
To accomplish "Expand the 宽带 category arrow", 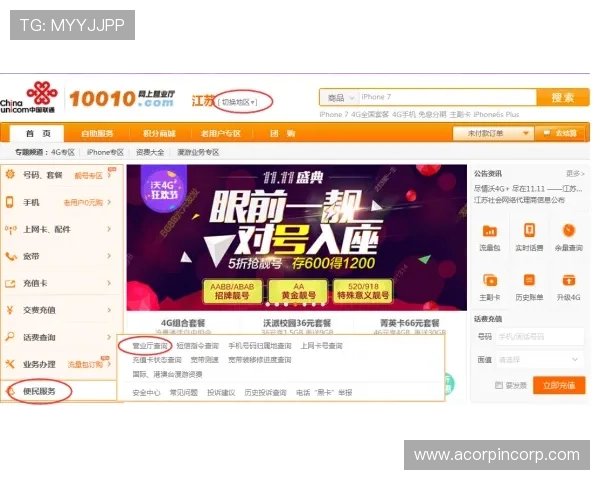I will pyautogui.click(x=109, y=256).
